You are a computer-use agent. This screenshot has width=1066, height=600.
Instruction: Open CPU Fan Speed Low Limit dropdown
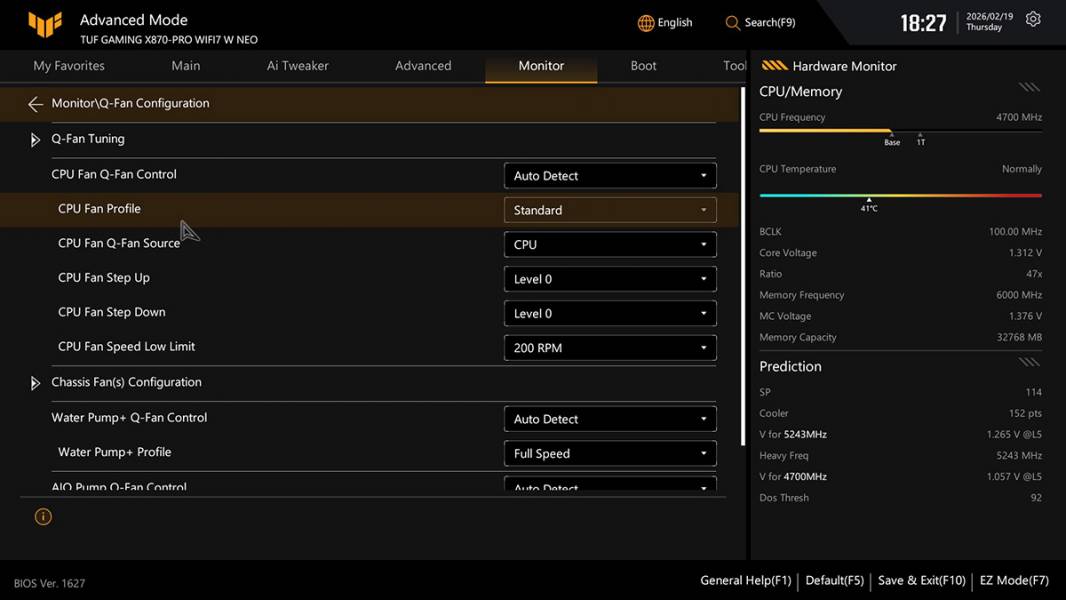coord(610,348)
